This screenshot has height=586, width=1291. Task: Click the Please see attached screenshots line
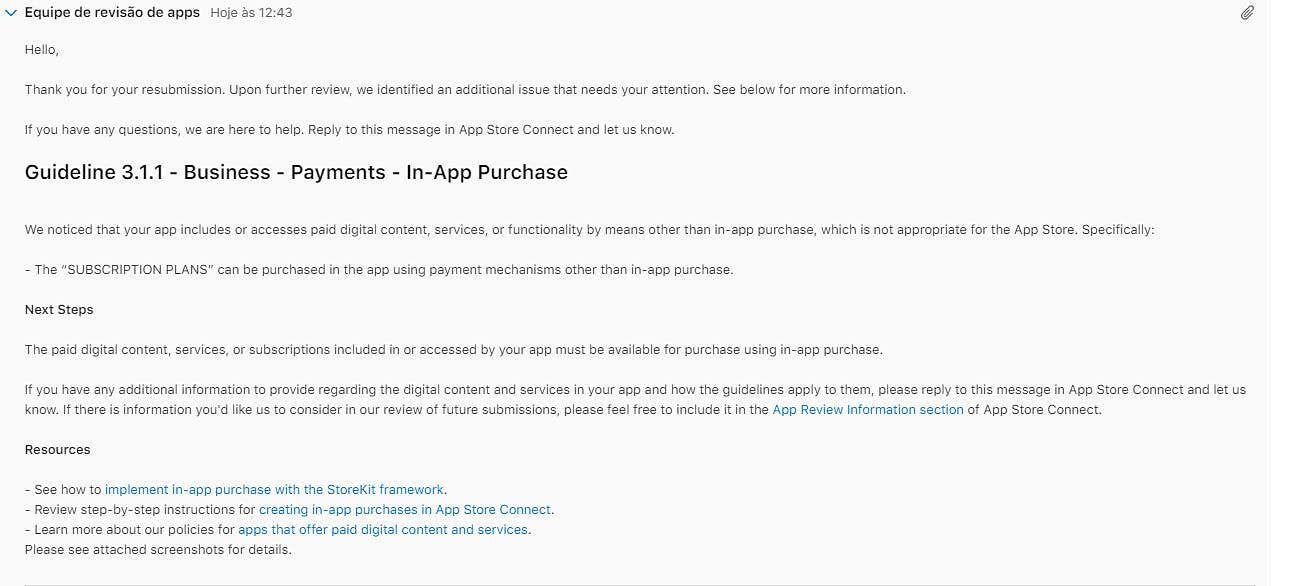coord(158,549)
